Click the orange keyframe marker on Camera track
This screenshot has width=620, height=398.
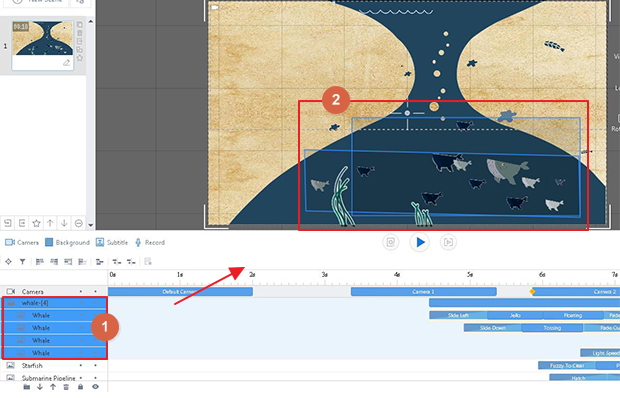(x=532, y=292)
